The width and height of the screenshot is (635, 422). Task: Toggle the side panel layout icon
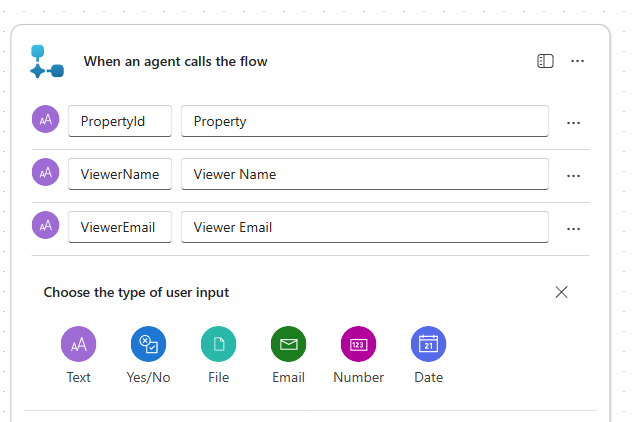[x=545, y=61]
